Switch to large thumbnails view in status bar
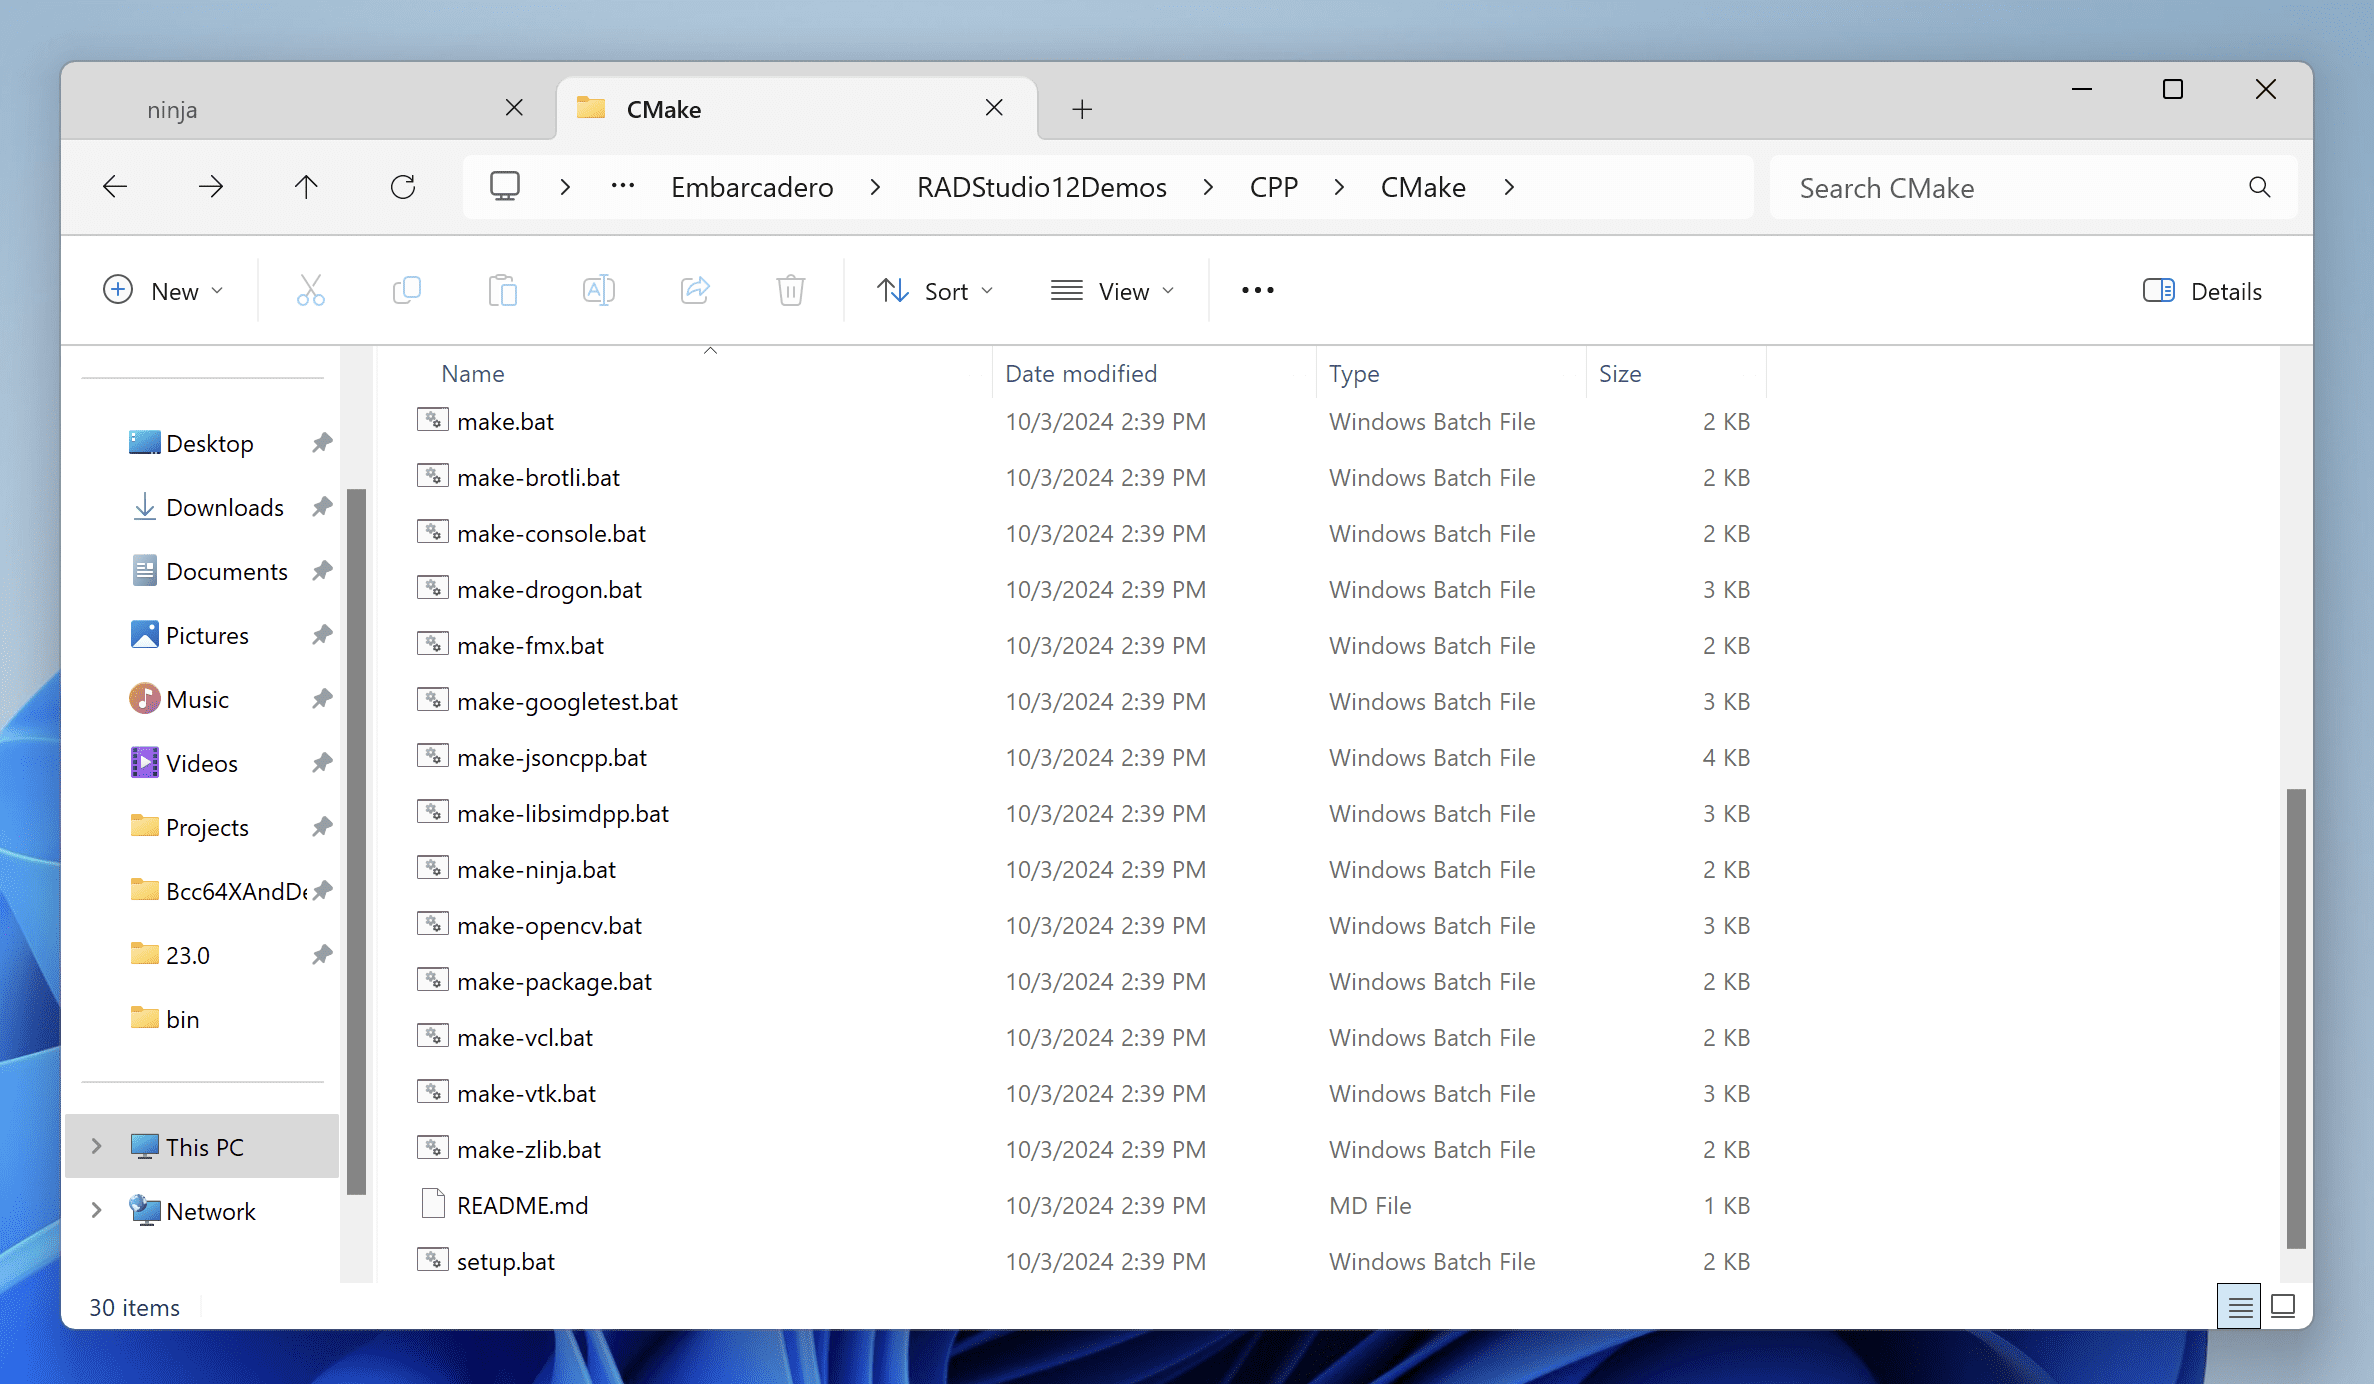The image size is (2374, 1384). pos(2282,1306)
